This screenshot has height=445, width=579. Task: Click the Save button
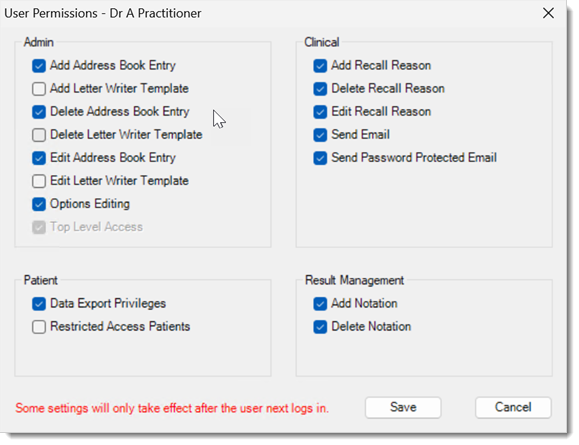pyautogui.click(x=403, y=407)
